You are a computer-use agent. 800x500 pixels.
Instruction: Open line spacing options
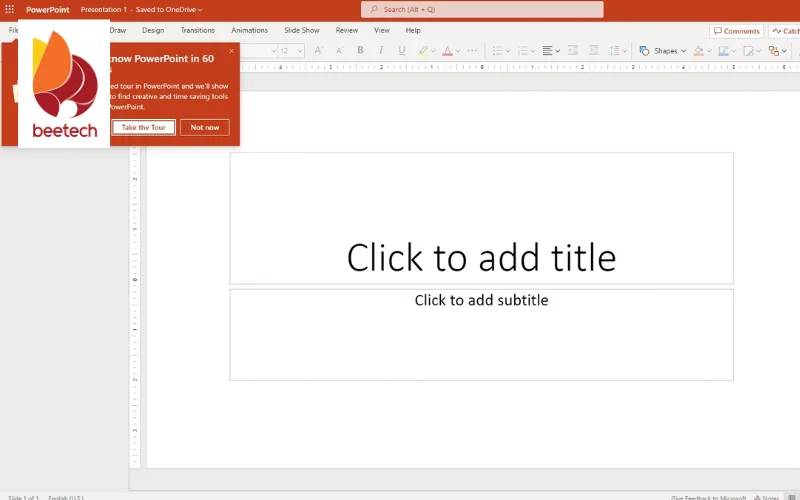click(617, 51)
